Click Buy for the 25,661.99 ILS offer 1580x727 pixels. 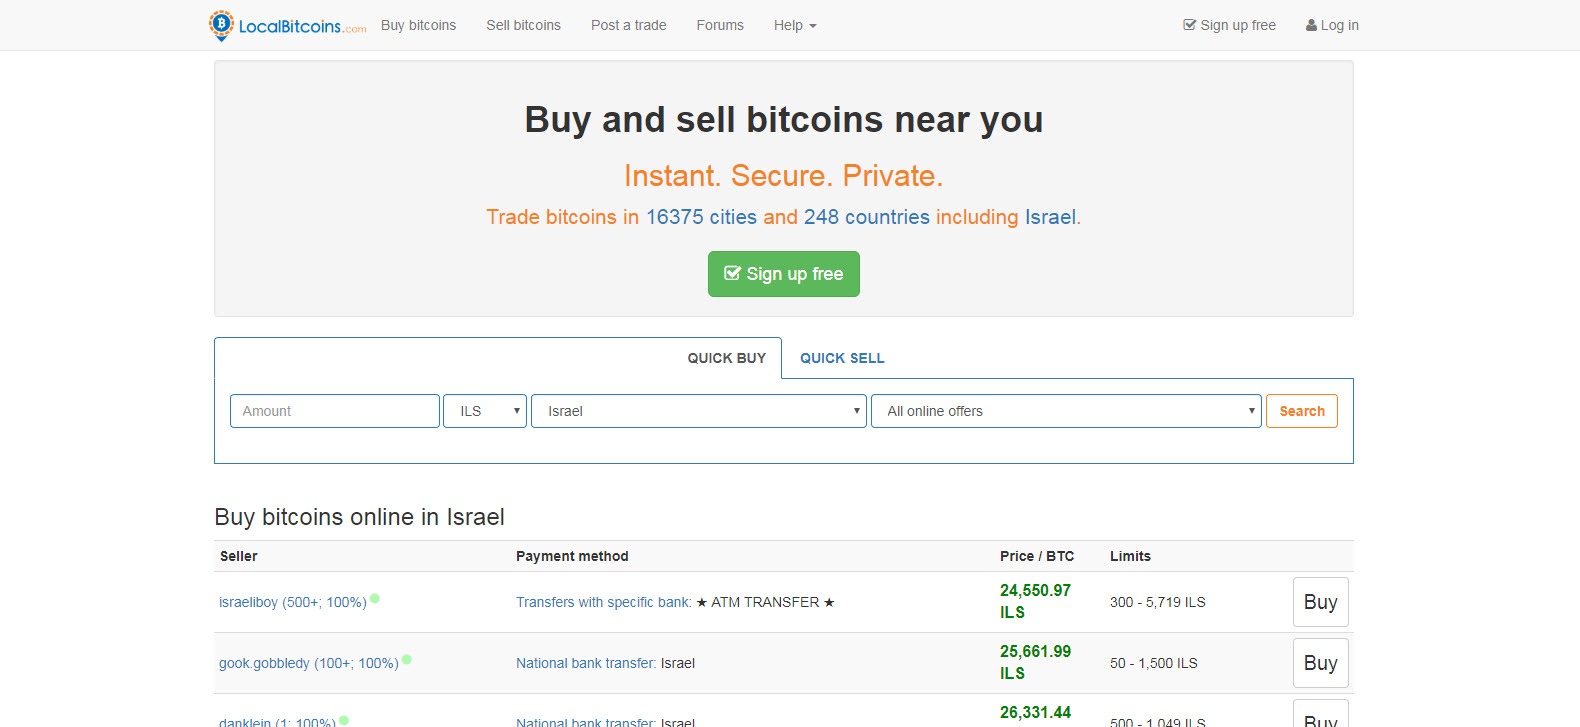tap(1320, 663)
